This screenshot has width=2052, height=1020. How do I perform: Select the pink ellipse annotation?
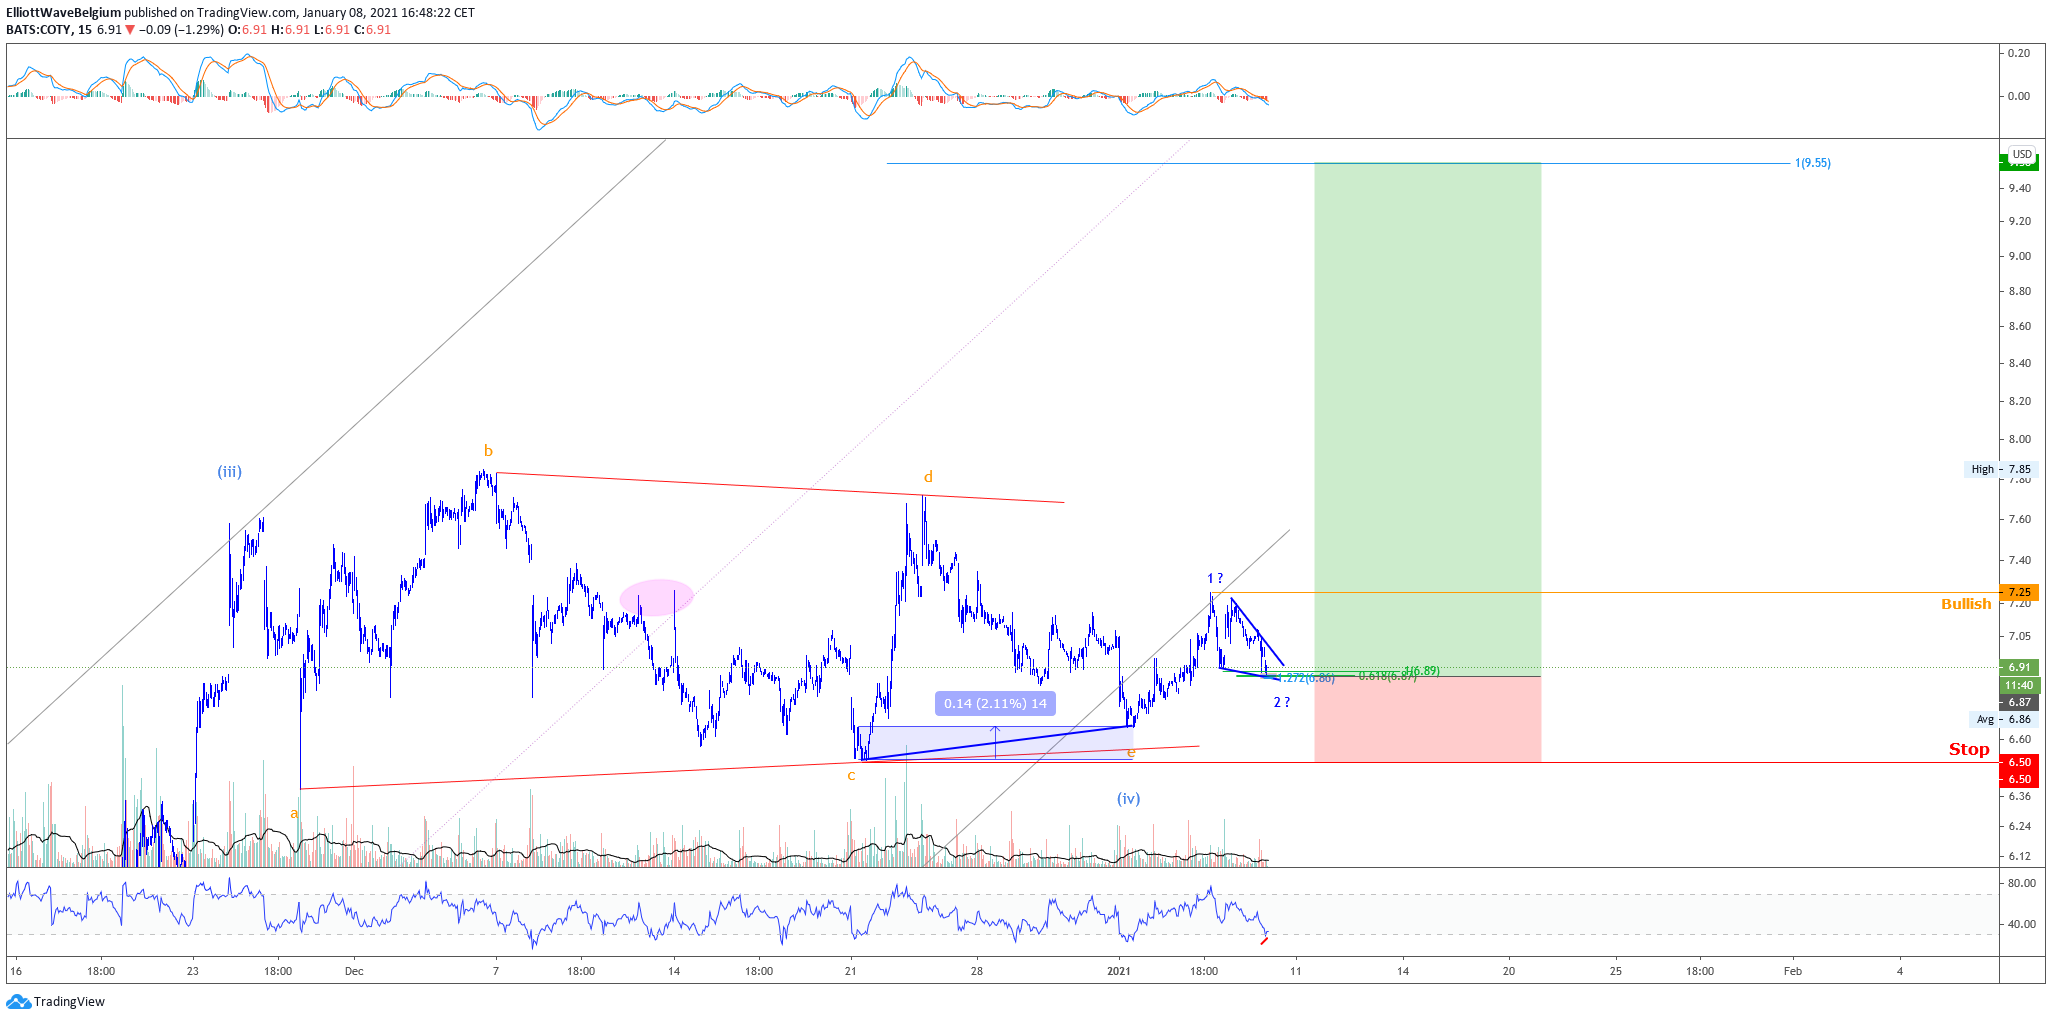click(x=657, y=597)
